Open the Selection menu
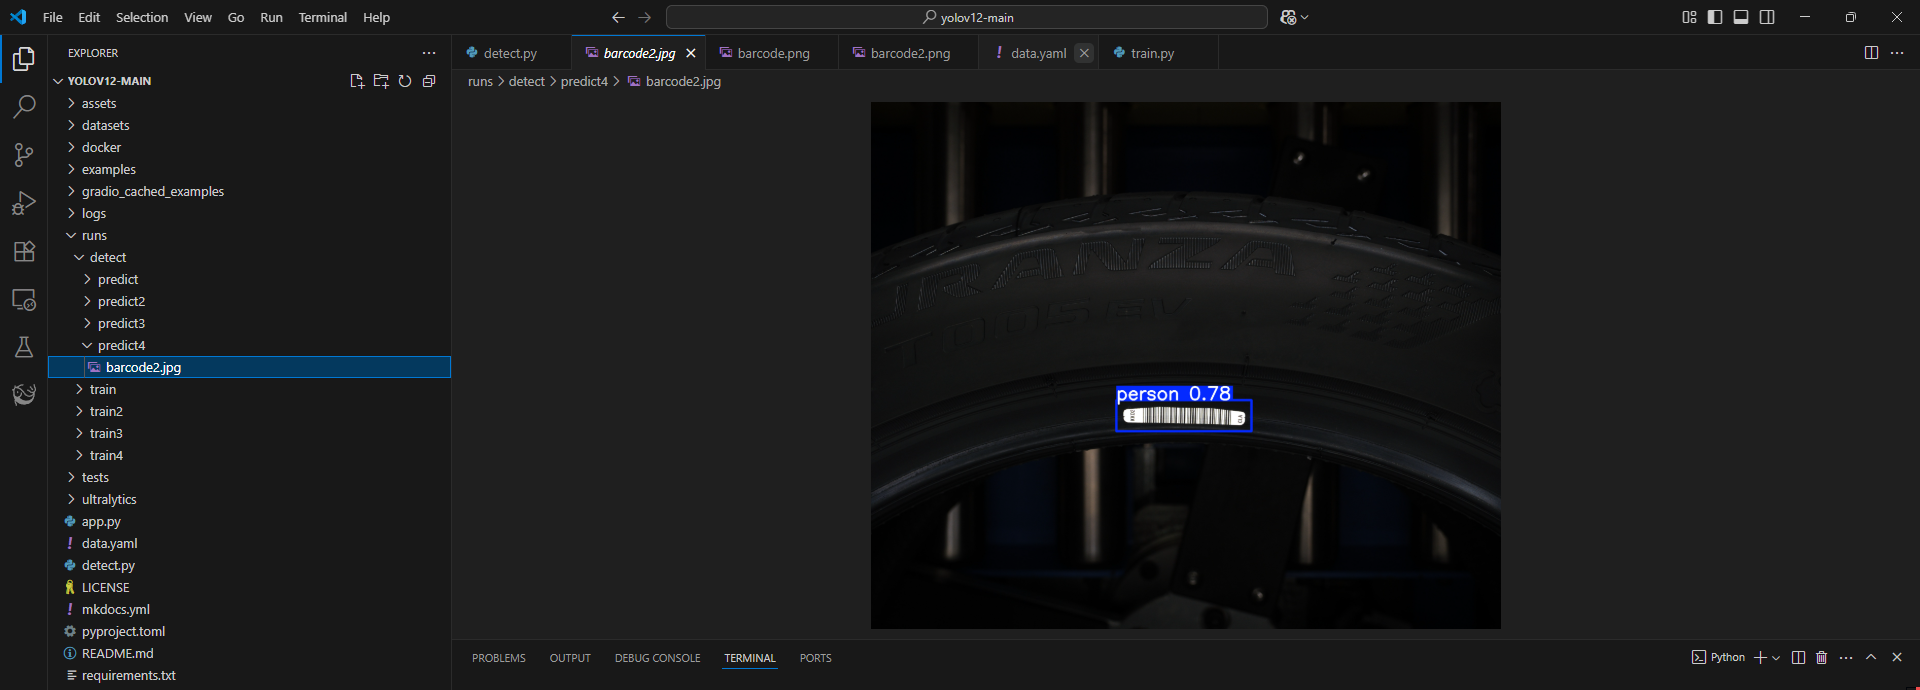This screenshot has width=1920, height=690. (x=142, y=17)
